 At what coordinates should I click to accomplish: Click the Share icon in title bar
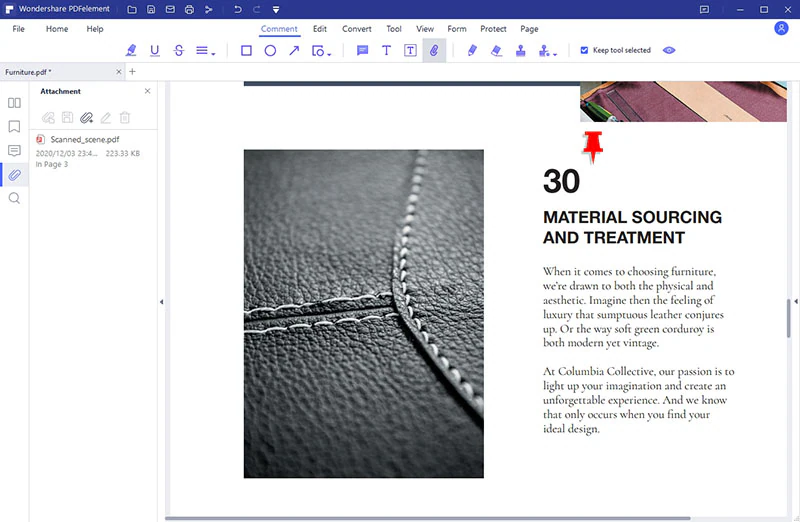click(209, 9)
